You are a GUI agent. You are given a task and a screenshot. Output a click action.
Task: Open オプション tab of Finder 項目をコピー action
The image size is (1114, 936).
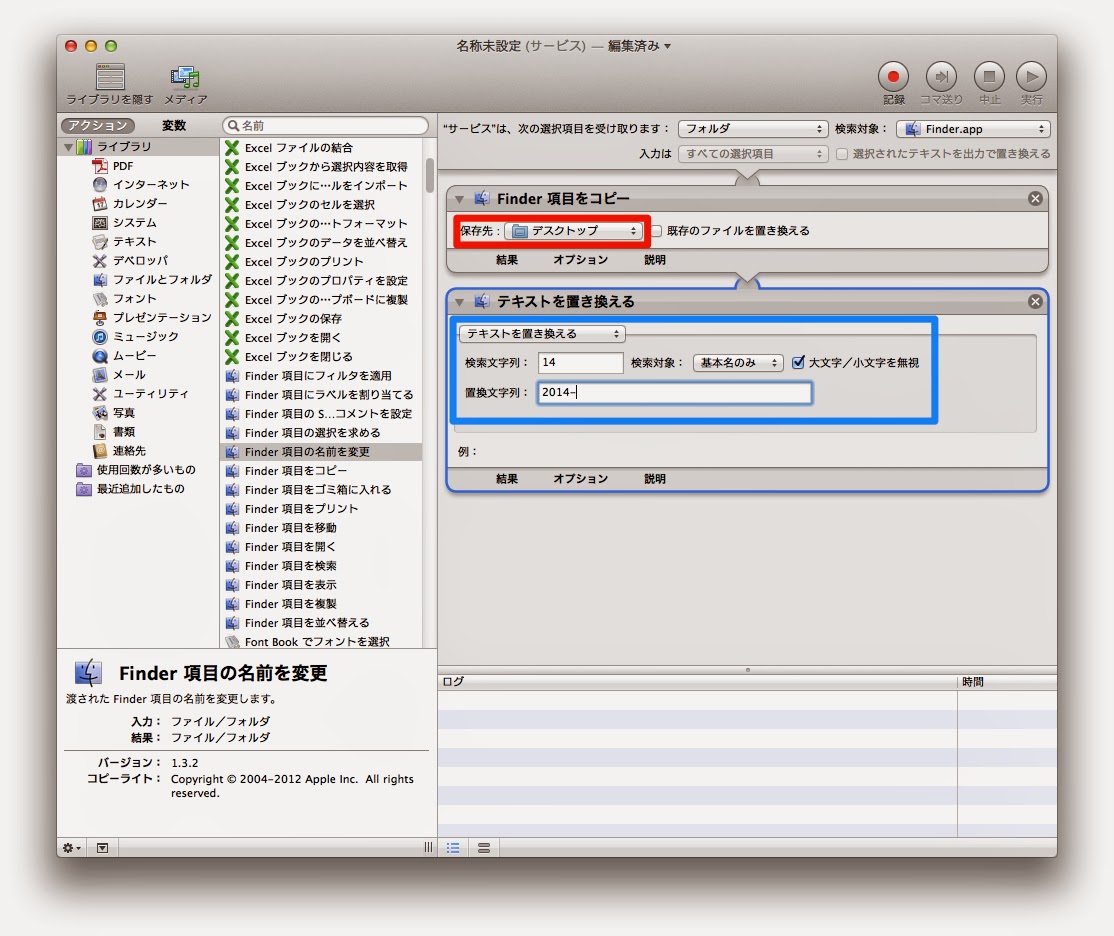point(580,260)
